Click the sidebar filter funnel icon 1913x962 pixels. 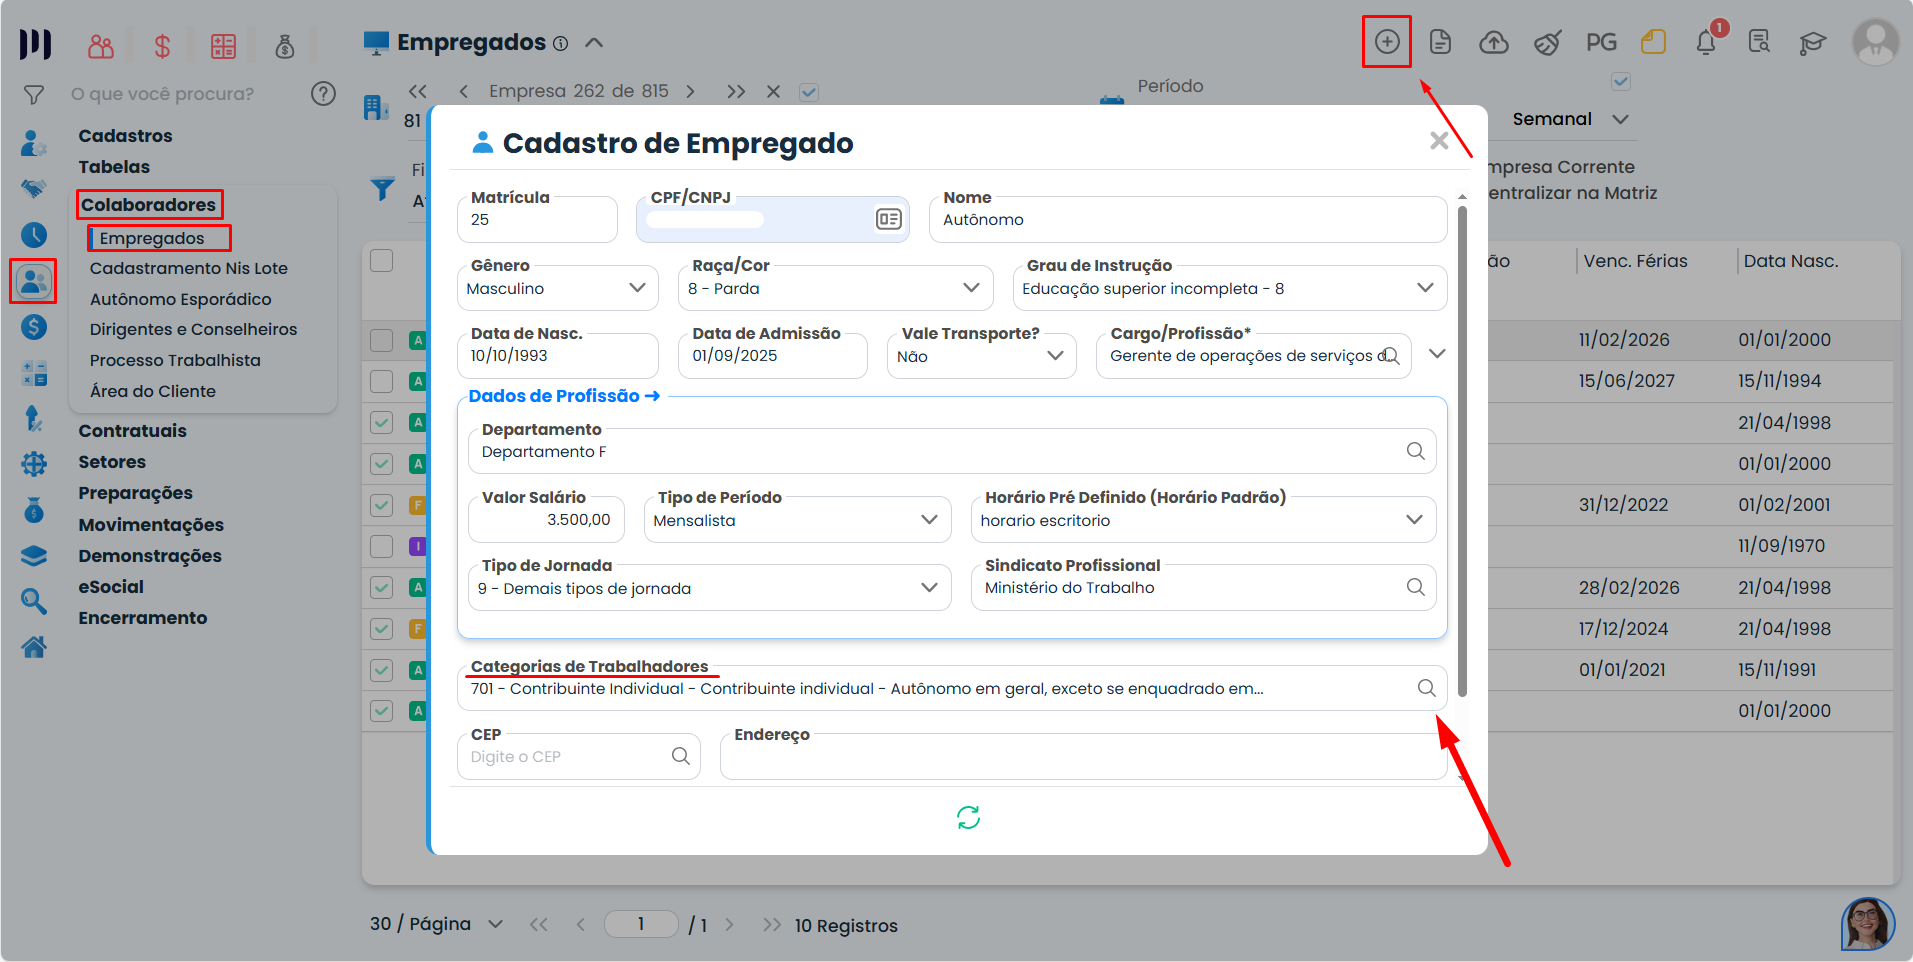click(x=34, y=95)
